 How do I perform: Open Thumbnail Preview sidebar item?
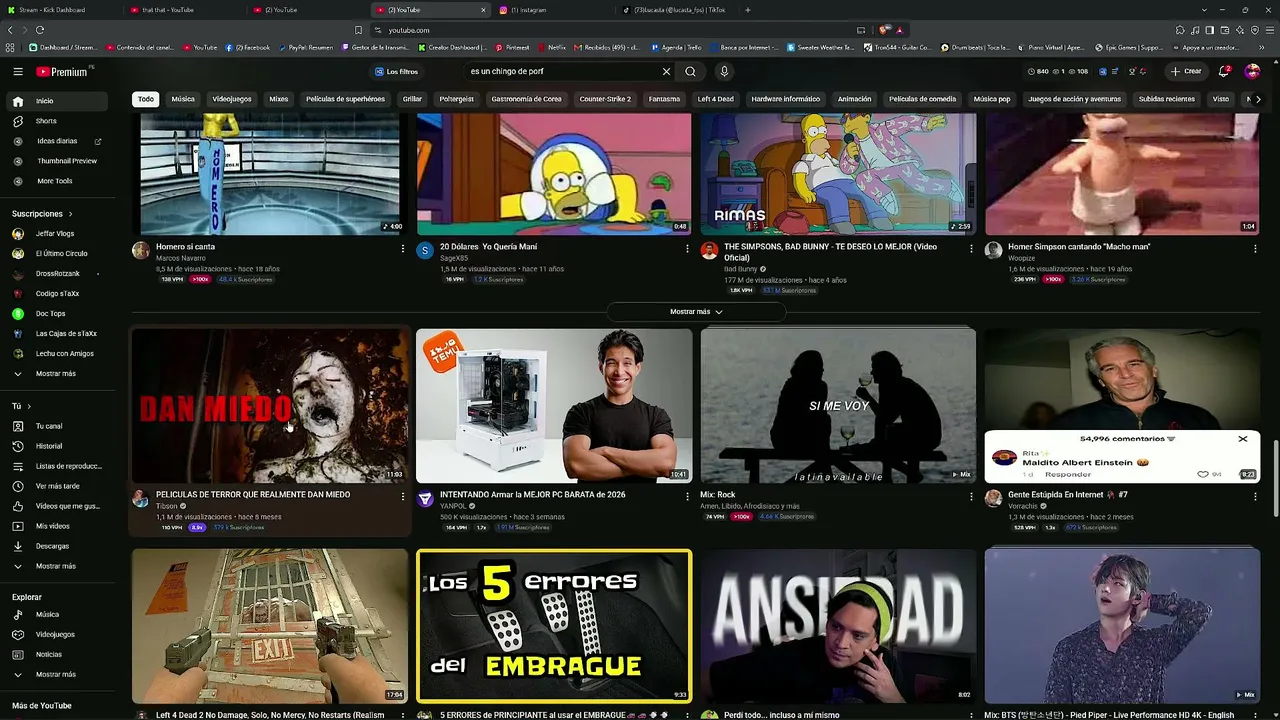point(67,161)
